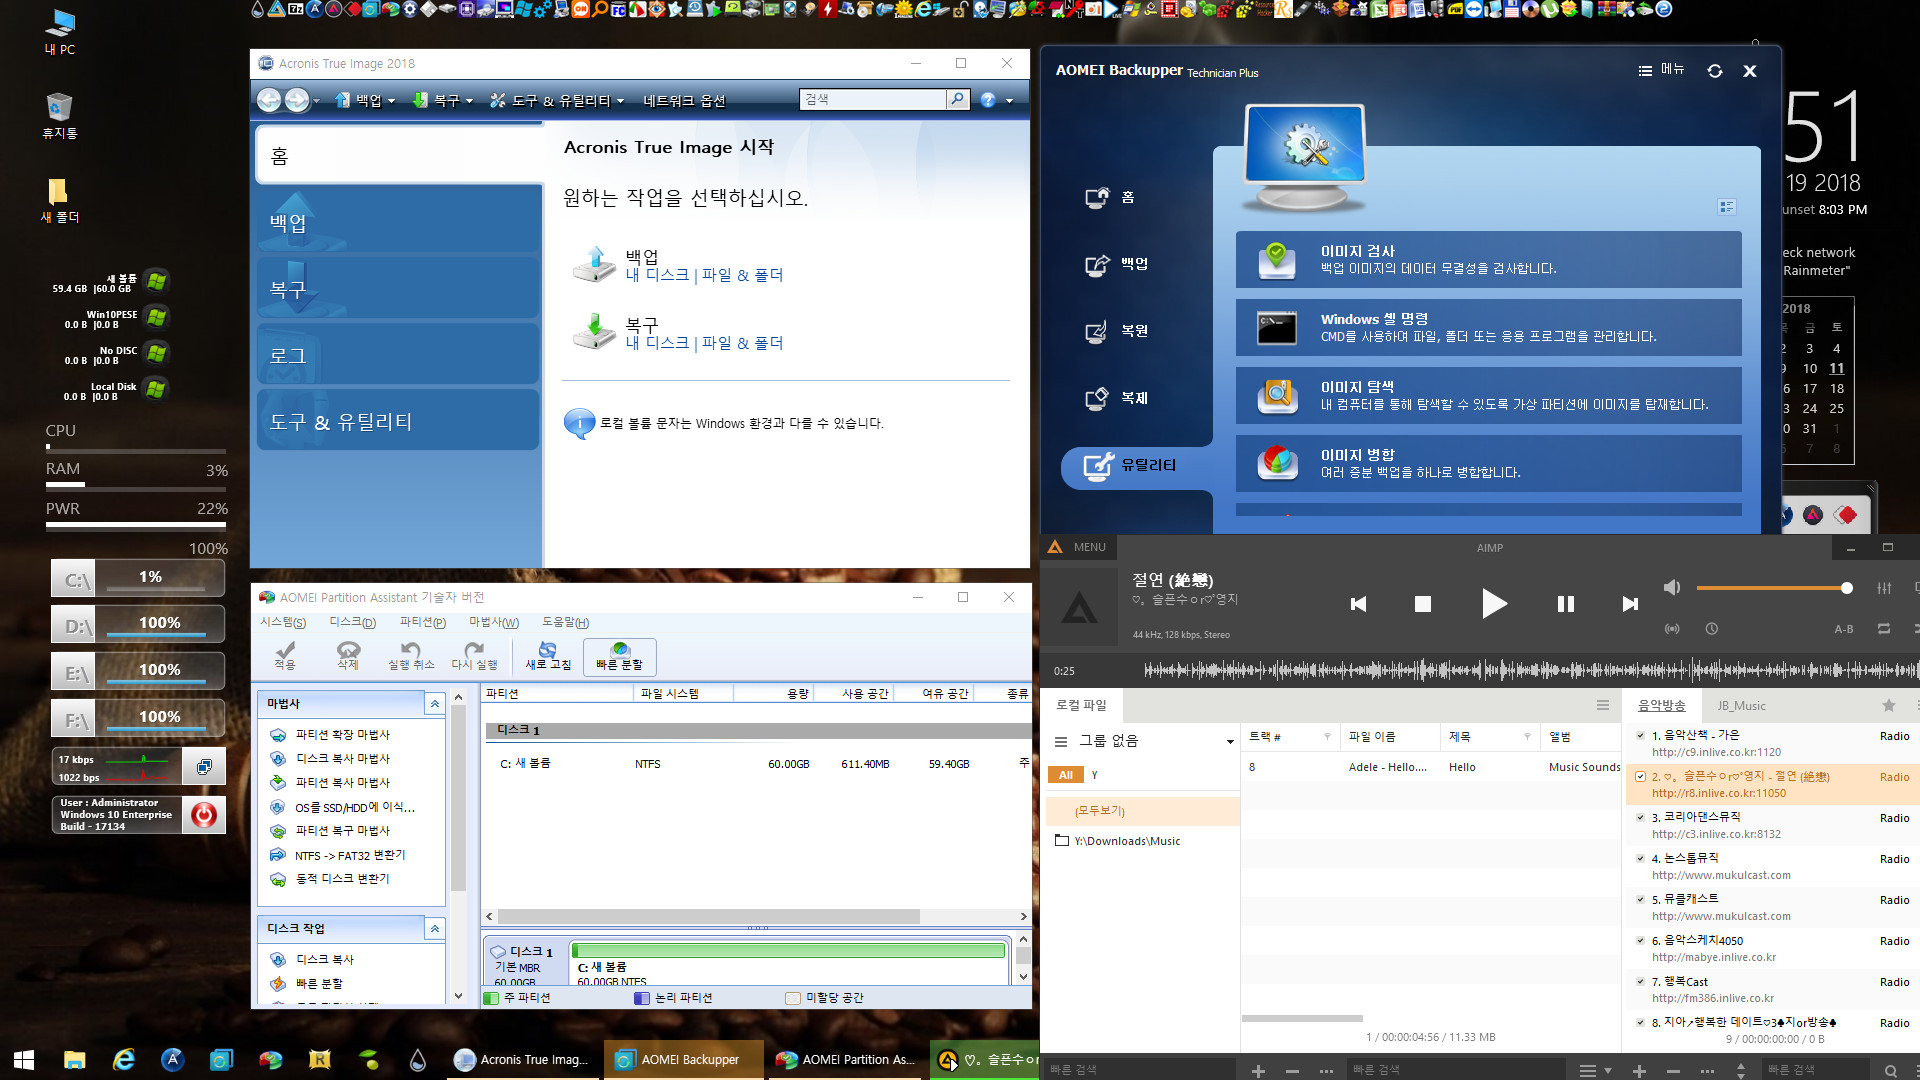This screenshot has width=1920, height=1080.
Task: Pause the AIMP track
Action: click(x=1566, y=604)
